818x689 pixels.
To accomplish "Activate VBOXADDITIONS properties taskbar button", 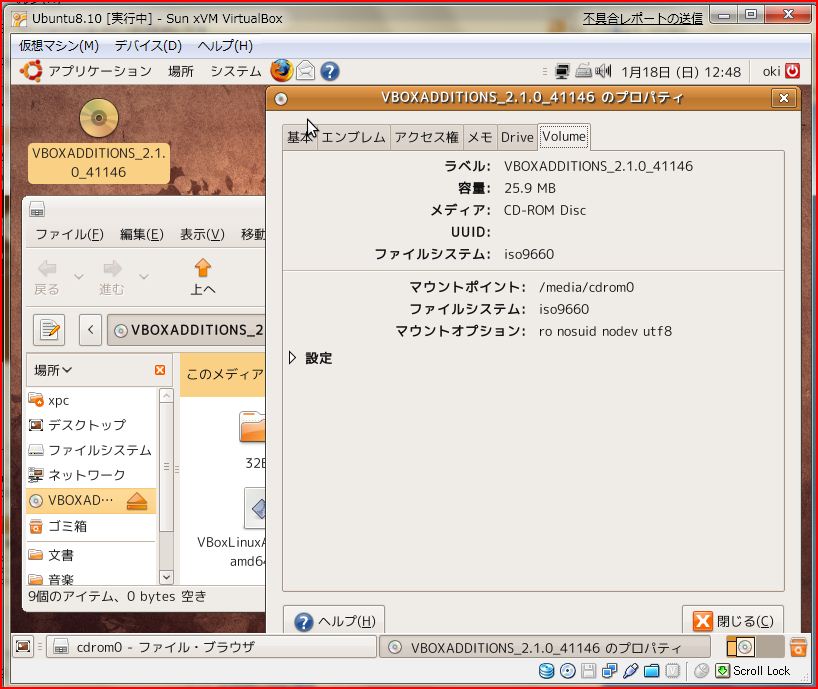I will [x=545, y=647].
